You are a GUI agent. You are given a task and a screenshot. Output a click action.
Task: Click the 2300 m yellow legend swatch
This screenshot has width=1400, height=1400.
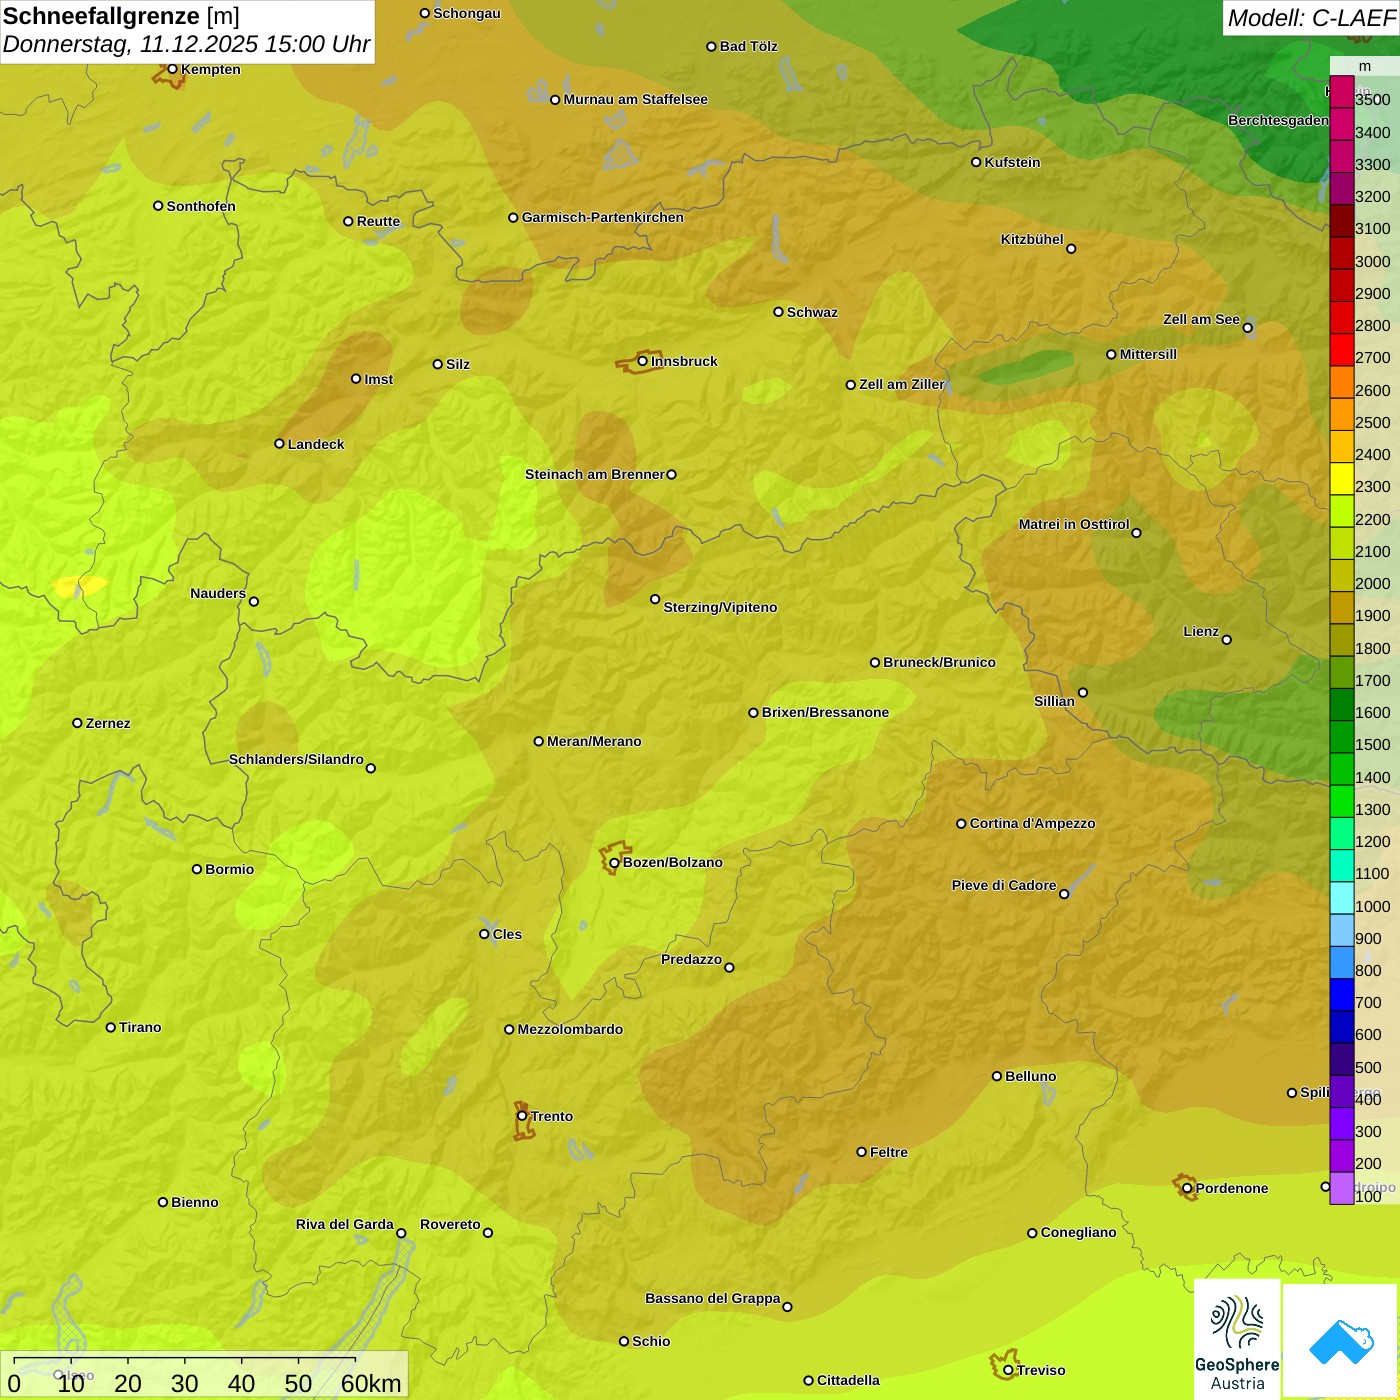click(x=1342, y=479)
